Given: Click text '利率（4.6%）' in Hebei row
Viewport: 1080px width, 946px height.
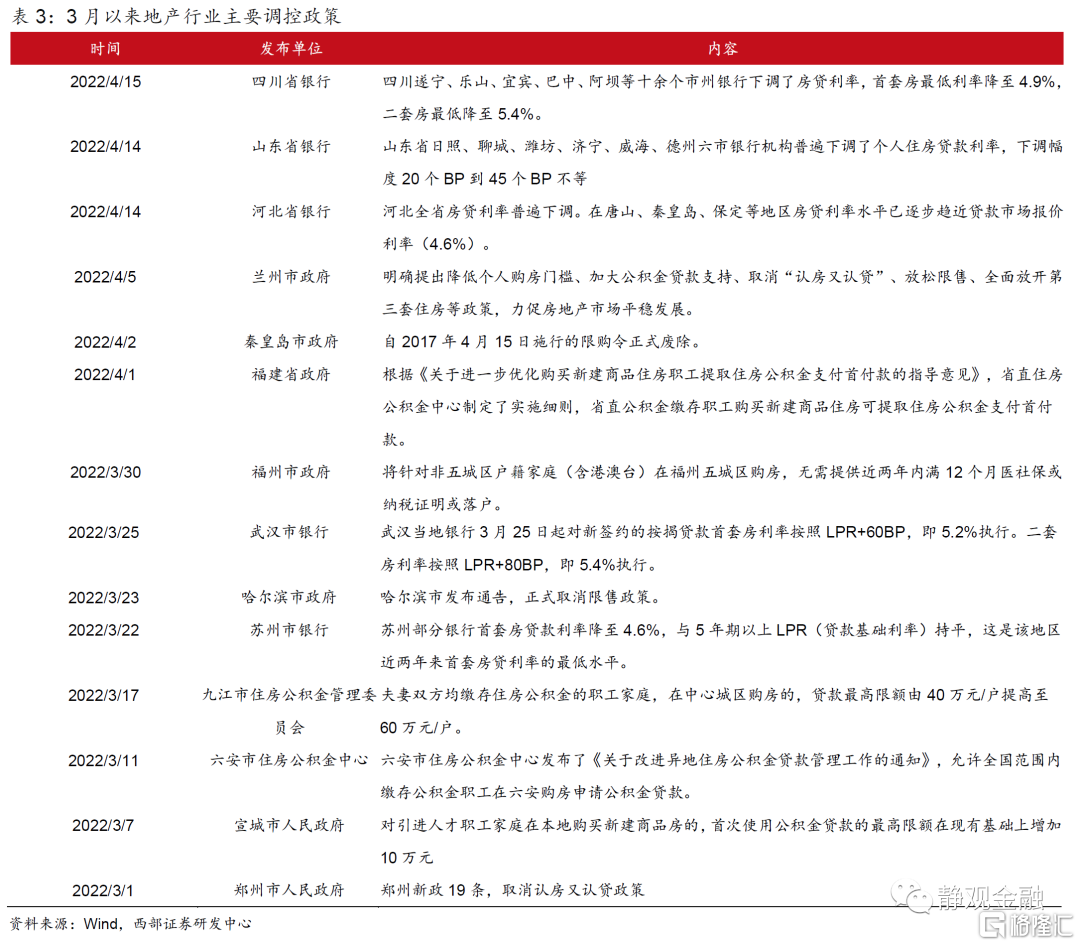Looking at the screenshot, I should [x=430, y=244].
